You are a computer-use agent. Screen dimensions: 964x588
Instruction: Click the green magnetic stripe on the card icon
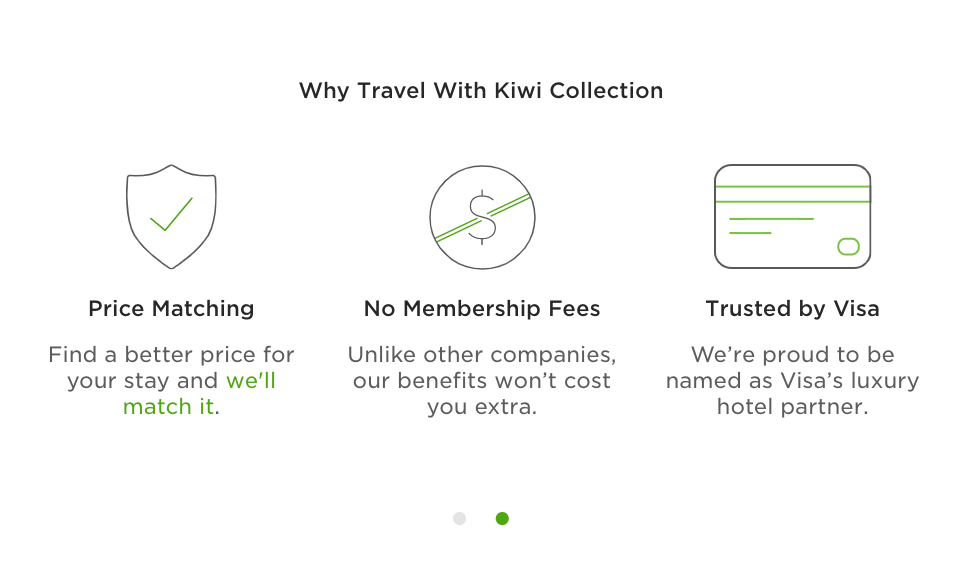pyautogui.click(x=793, y=194)
